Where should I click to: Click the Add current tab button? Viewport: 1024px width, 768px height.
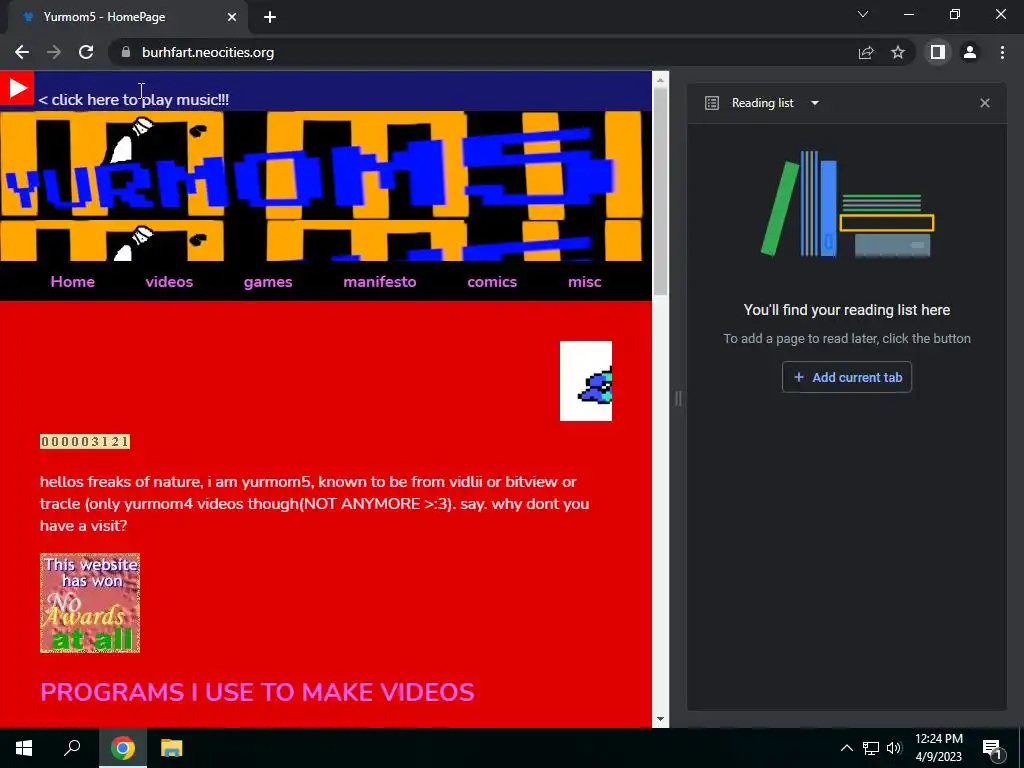click(847, 377)
